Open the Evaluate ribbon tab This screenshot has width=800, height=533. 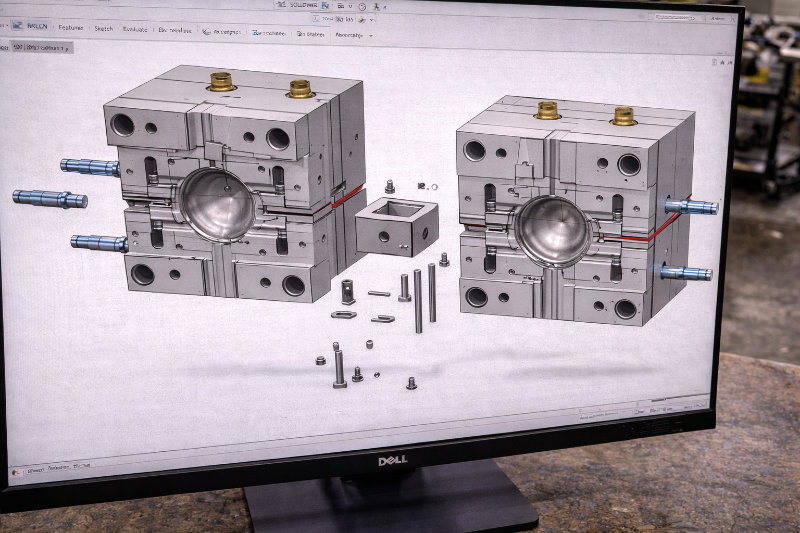(135, 30)
